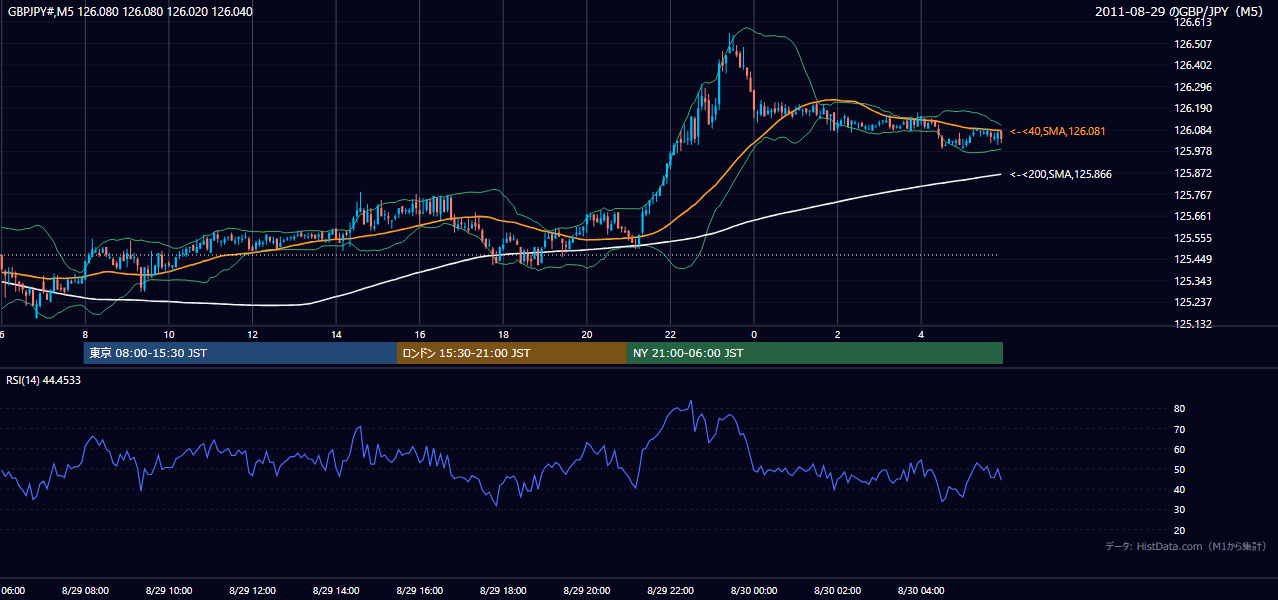Click price axis value 125.555
Image resolution: width=1278 pixels, height=600 pixels.
click(x=1193, y=238)
